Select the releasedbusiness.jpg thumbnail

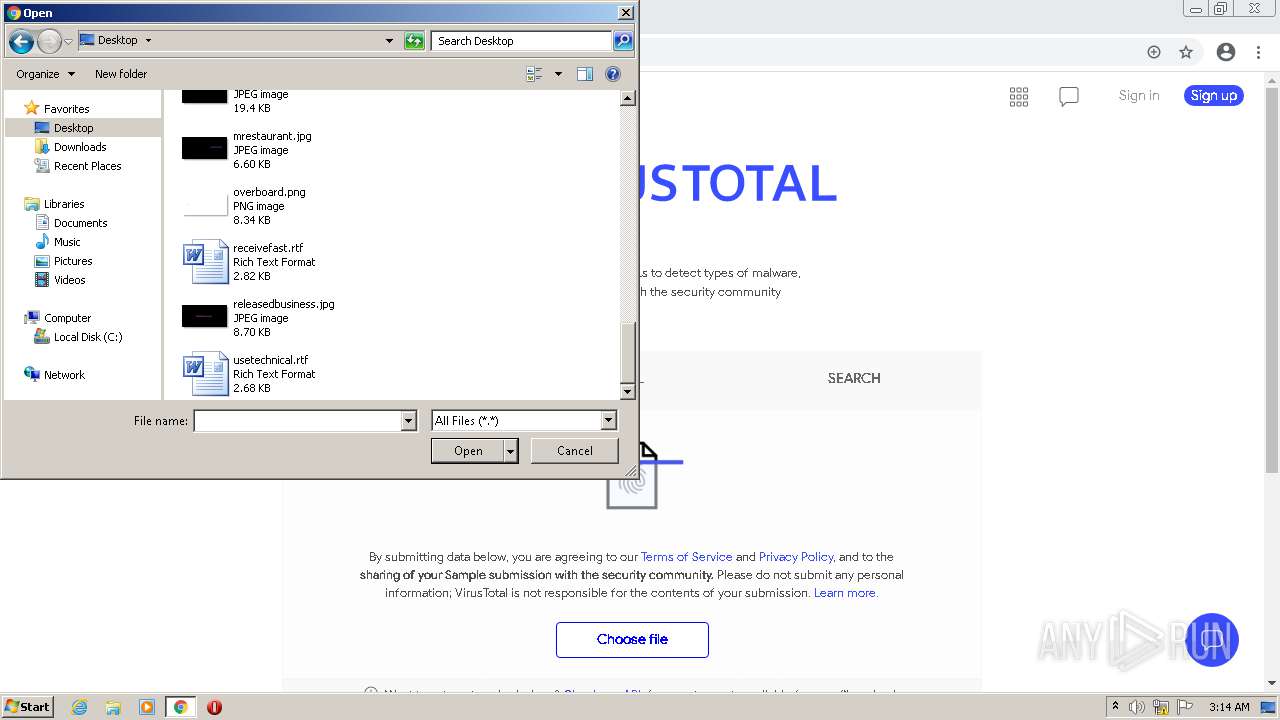pos(205,317)
